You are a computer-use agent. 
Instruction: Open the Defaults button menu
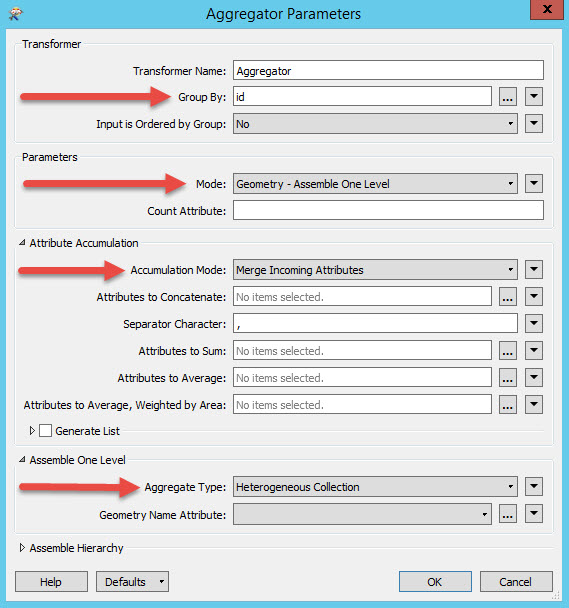pos(132,582)
